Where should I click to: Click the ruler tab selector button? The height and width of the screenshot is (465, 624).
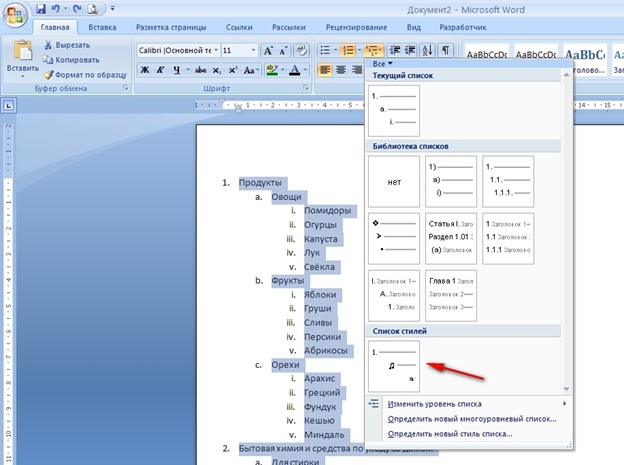(9, 106)
